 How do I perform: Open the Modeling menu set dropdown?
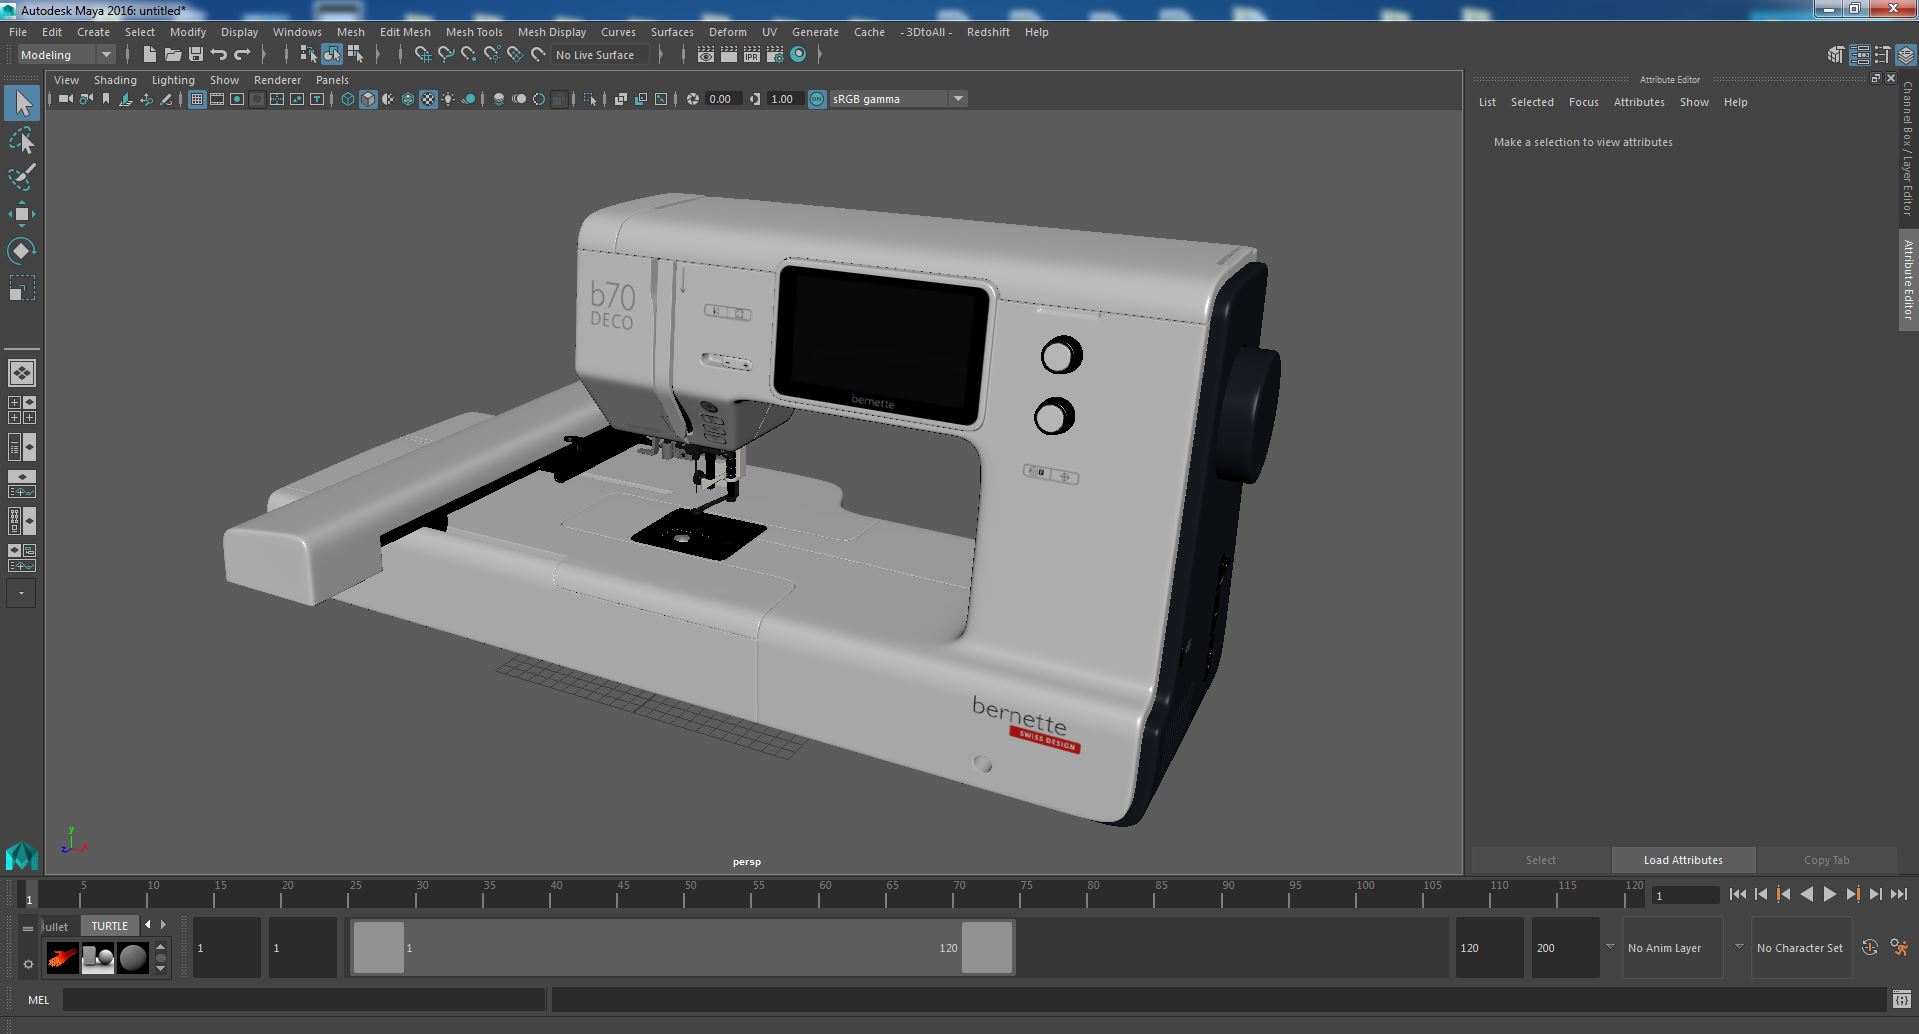[x=66, y=54]
